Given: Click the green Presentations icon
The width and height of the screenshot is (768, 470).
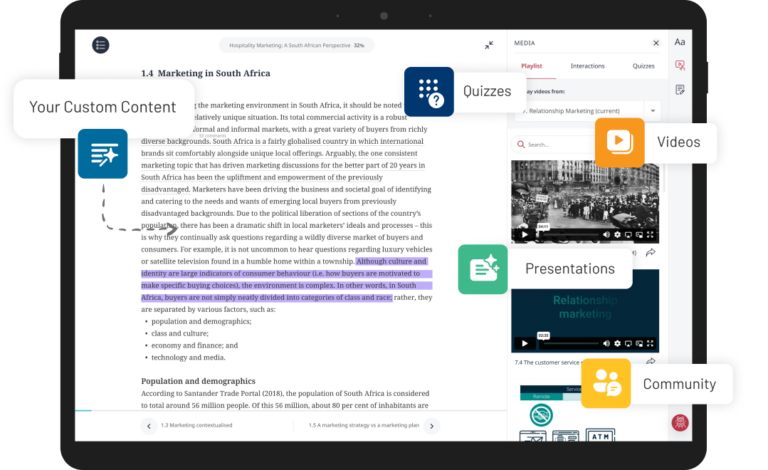Looking at the screenshot, I should 483,269.
